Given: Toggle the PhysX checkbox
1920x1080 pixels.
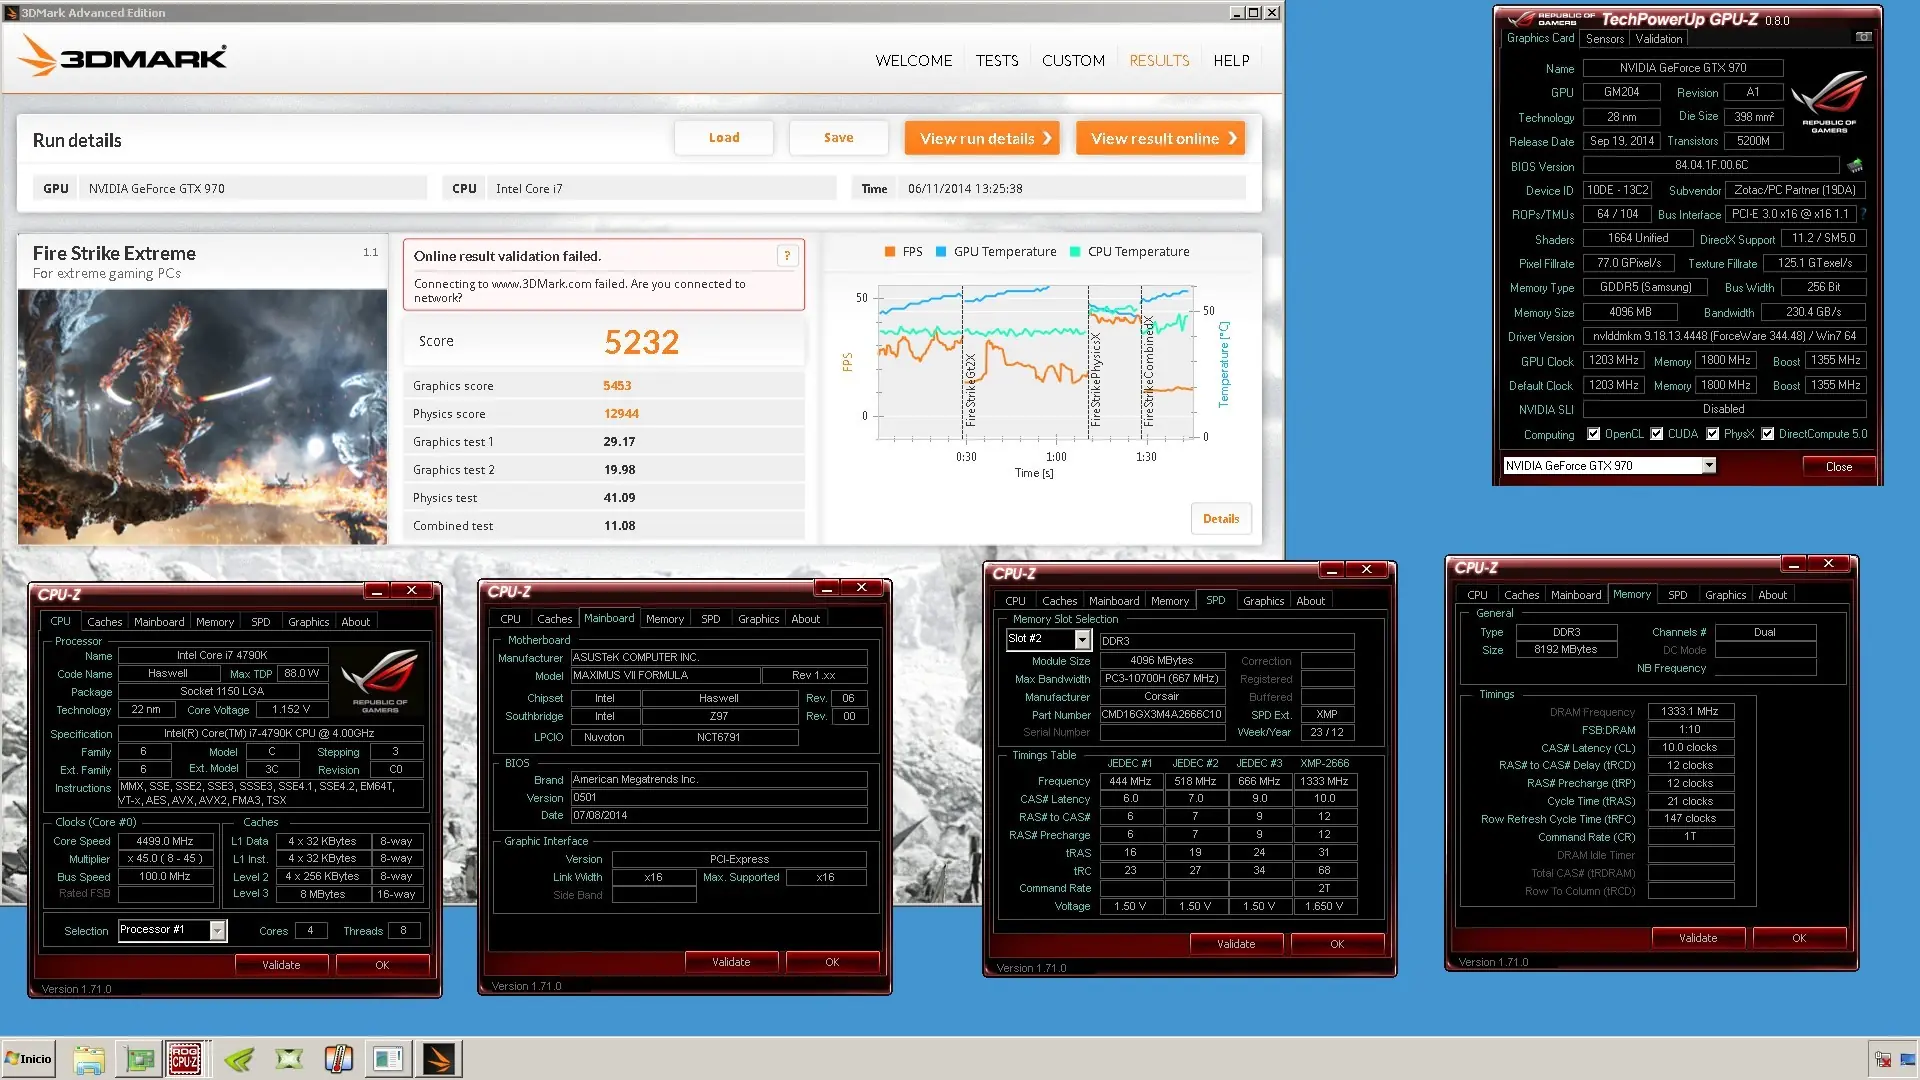Looking at the screenshot, I should tap(1713, 434).
